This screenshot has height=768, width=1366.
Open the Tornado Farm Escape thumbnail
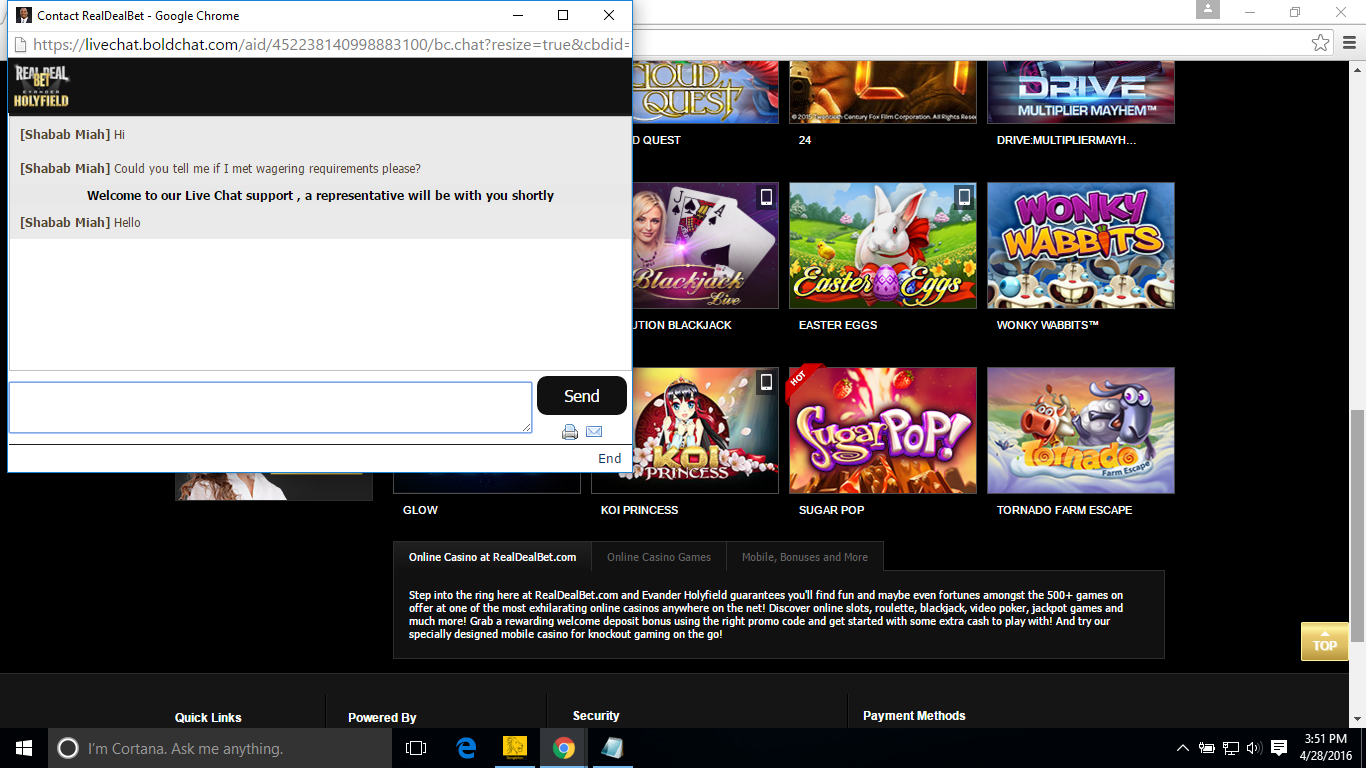pyautogui.click(x=1081, y=430)
